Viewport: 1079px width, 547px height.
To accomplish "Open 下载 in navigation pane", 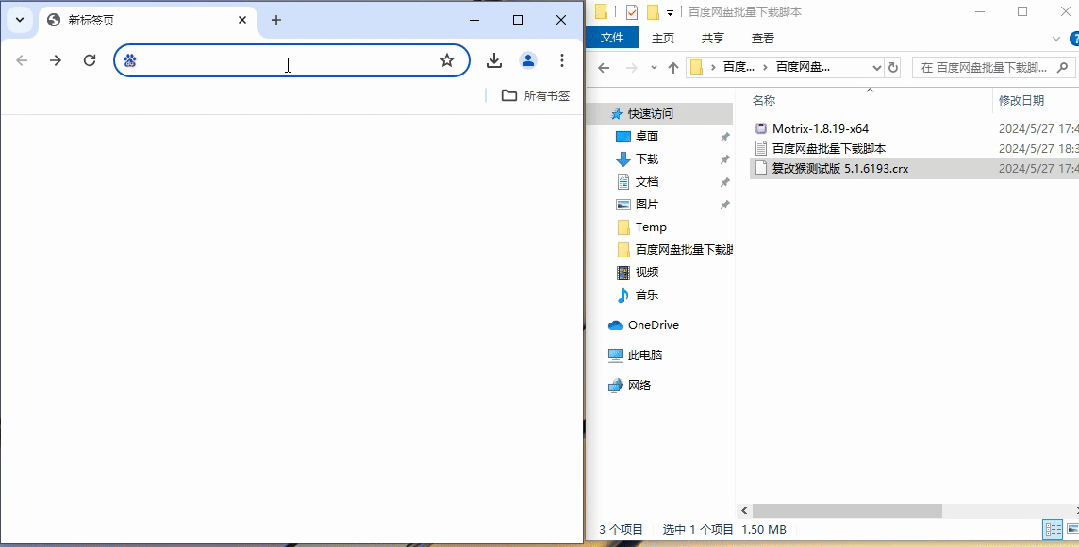I will pos(647,159).
